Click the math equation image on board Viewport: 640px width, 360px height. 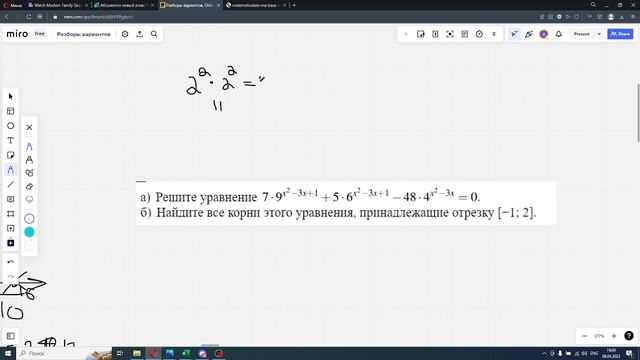point(346,203)
